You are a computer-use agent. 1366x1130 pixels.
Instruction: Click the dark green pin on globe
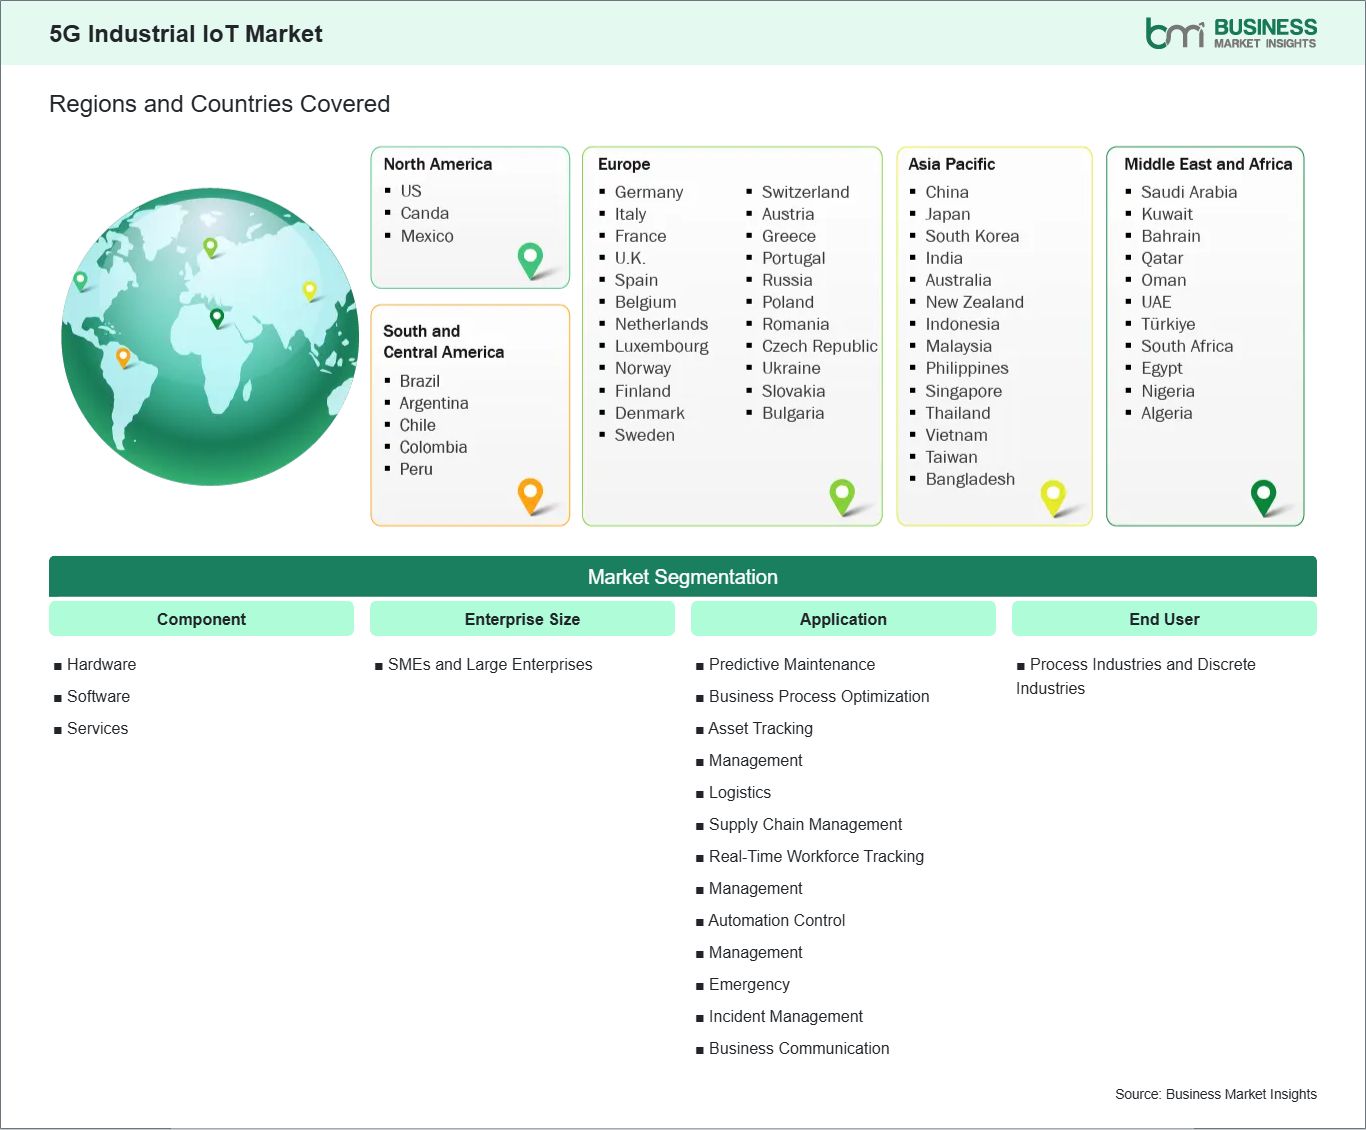(x=217, y=317)
